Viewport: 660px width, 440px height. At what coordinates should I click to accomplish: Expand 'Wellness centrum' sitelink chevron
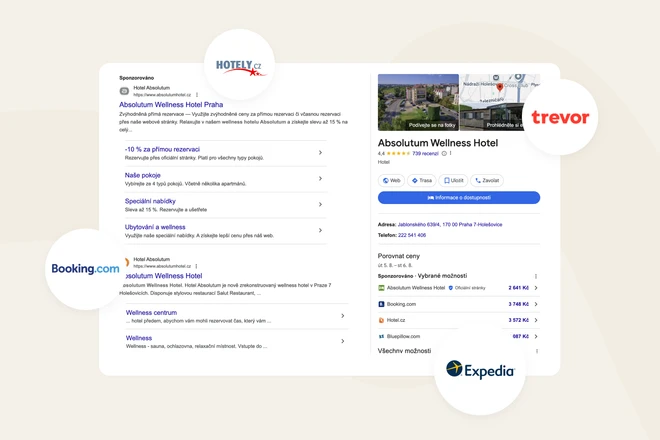(343, 315)
